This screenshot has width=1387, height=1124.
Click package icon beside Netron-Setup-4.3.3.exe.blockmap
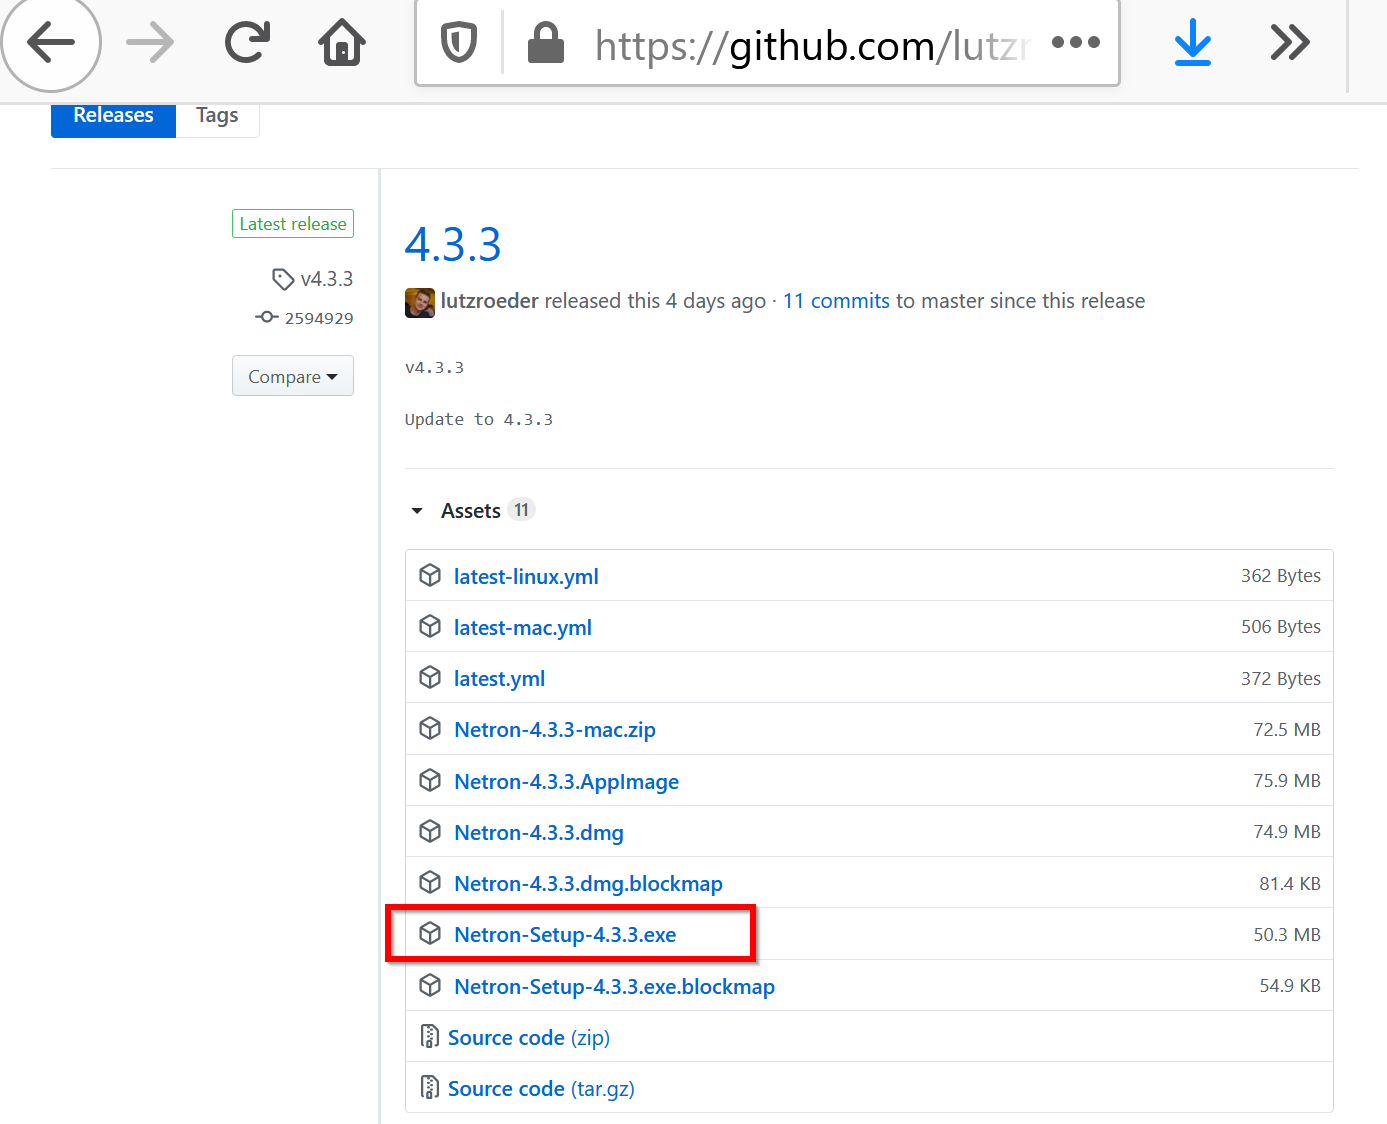(x=430, y=985)
